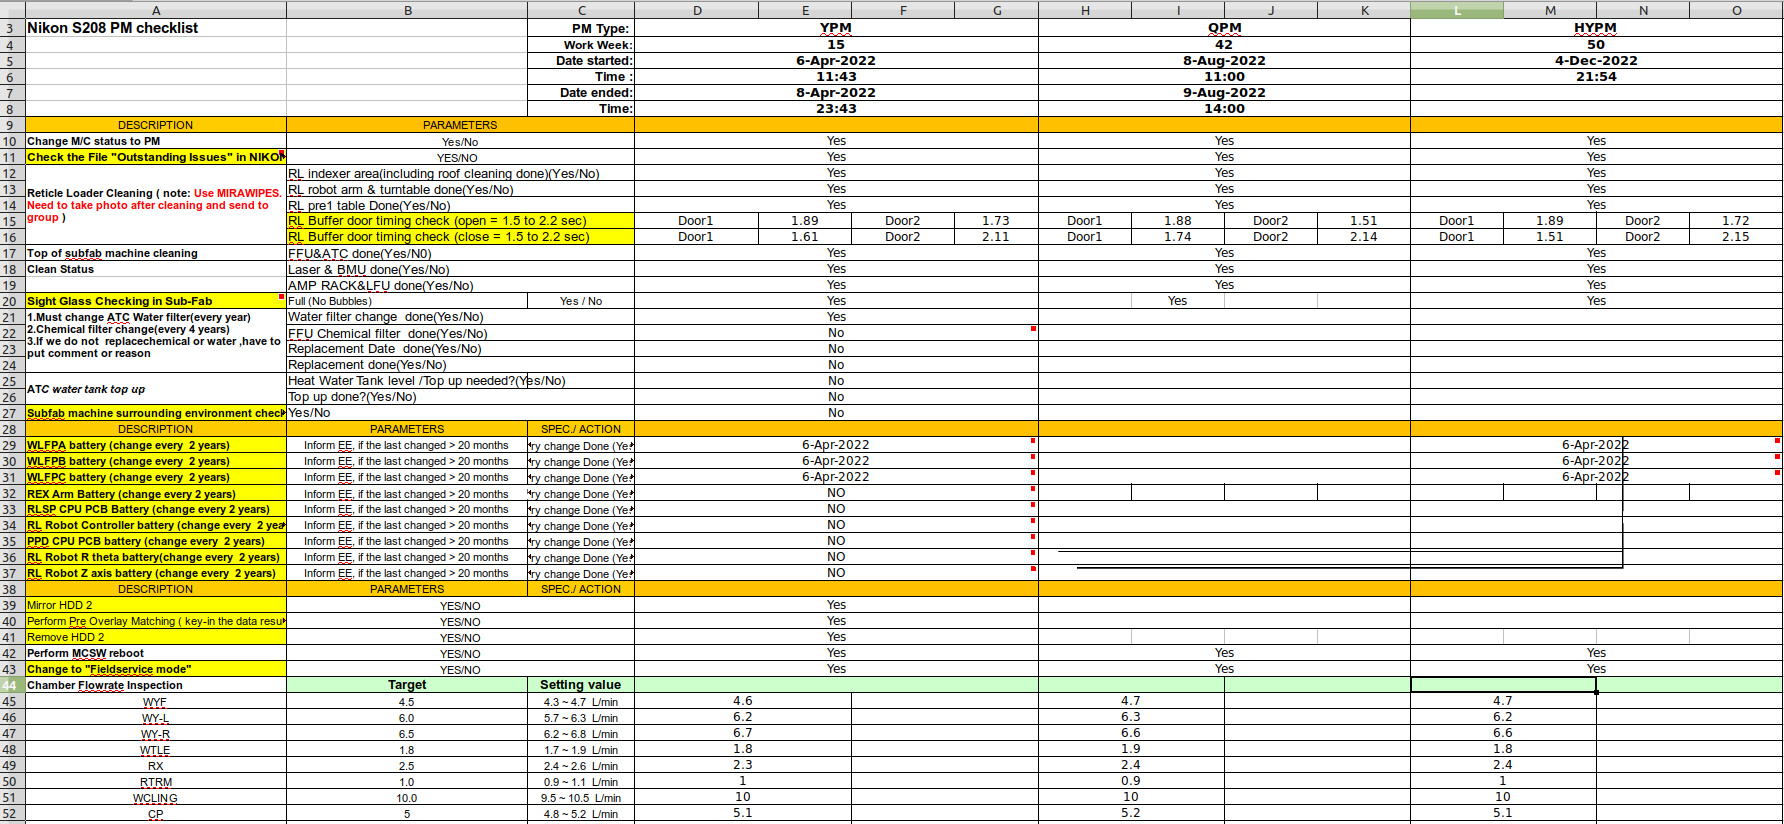Select the column O header
The width and height of the screenshot is (1784, 824).
pos(1736,10)
